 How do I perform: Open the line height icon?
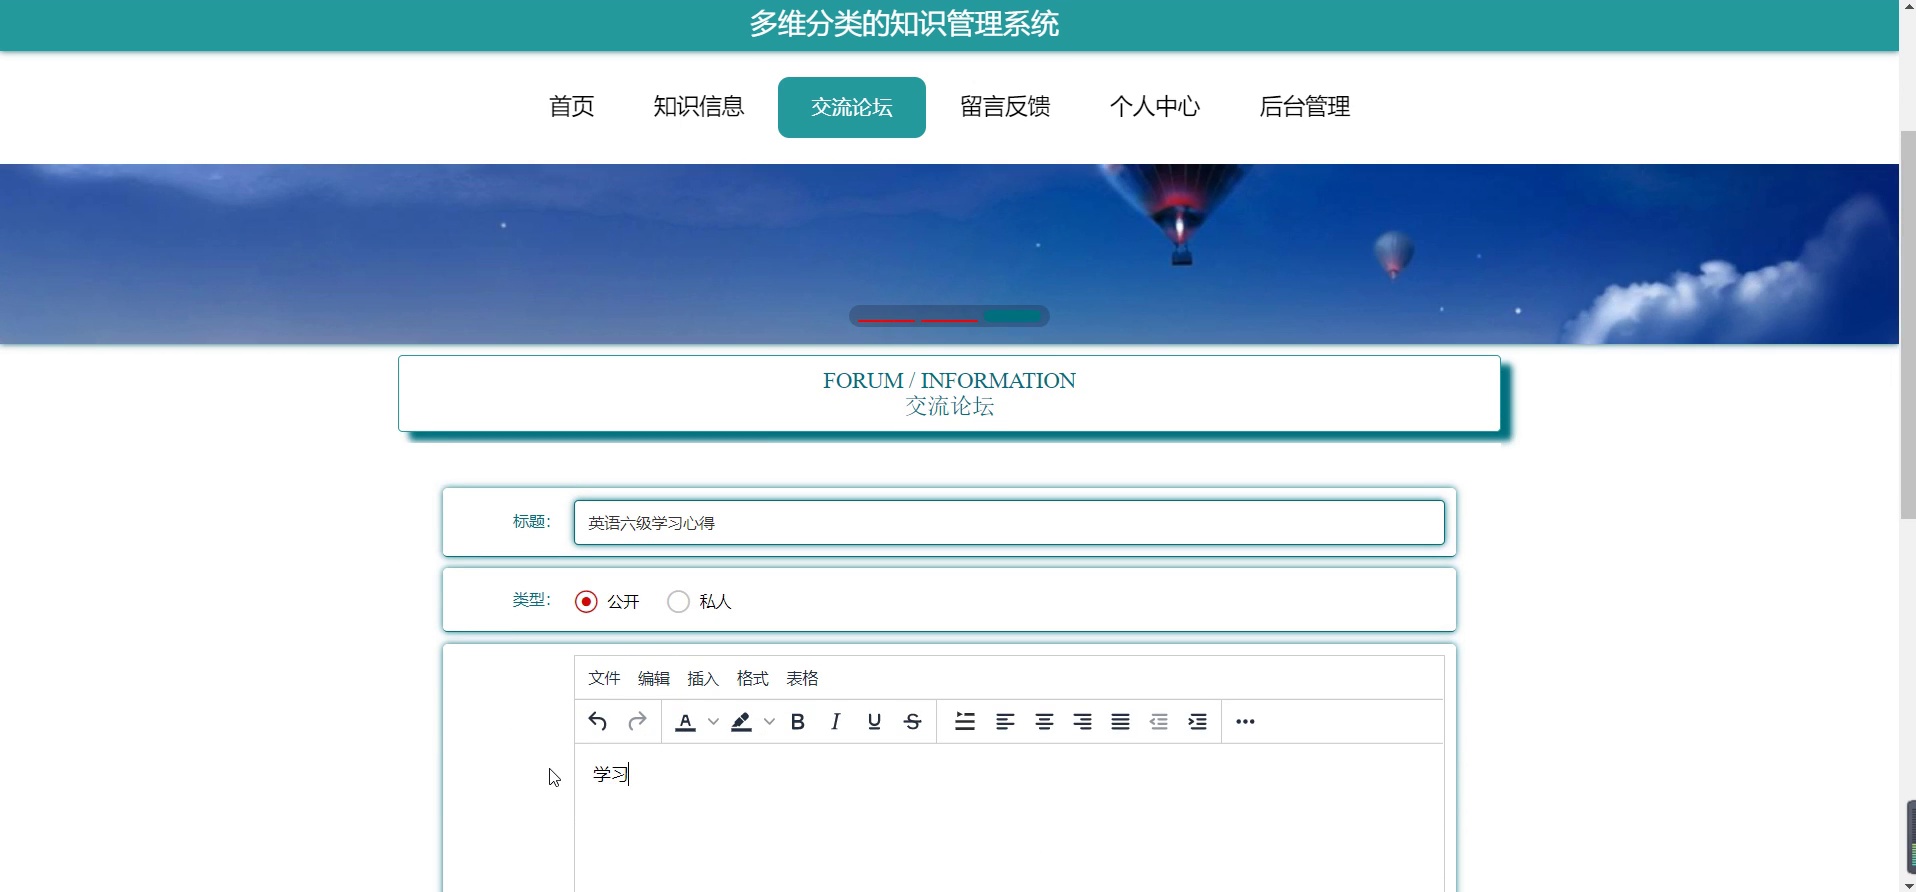(965, 721)
